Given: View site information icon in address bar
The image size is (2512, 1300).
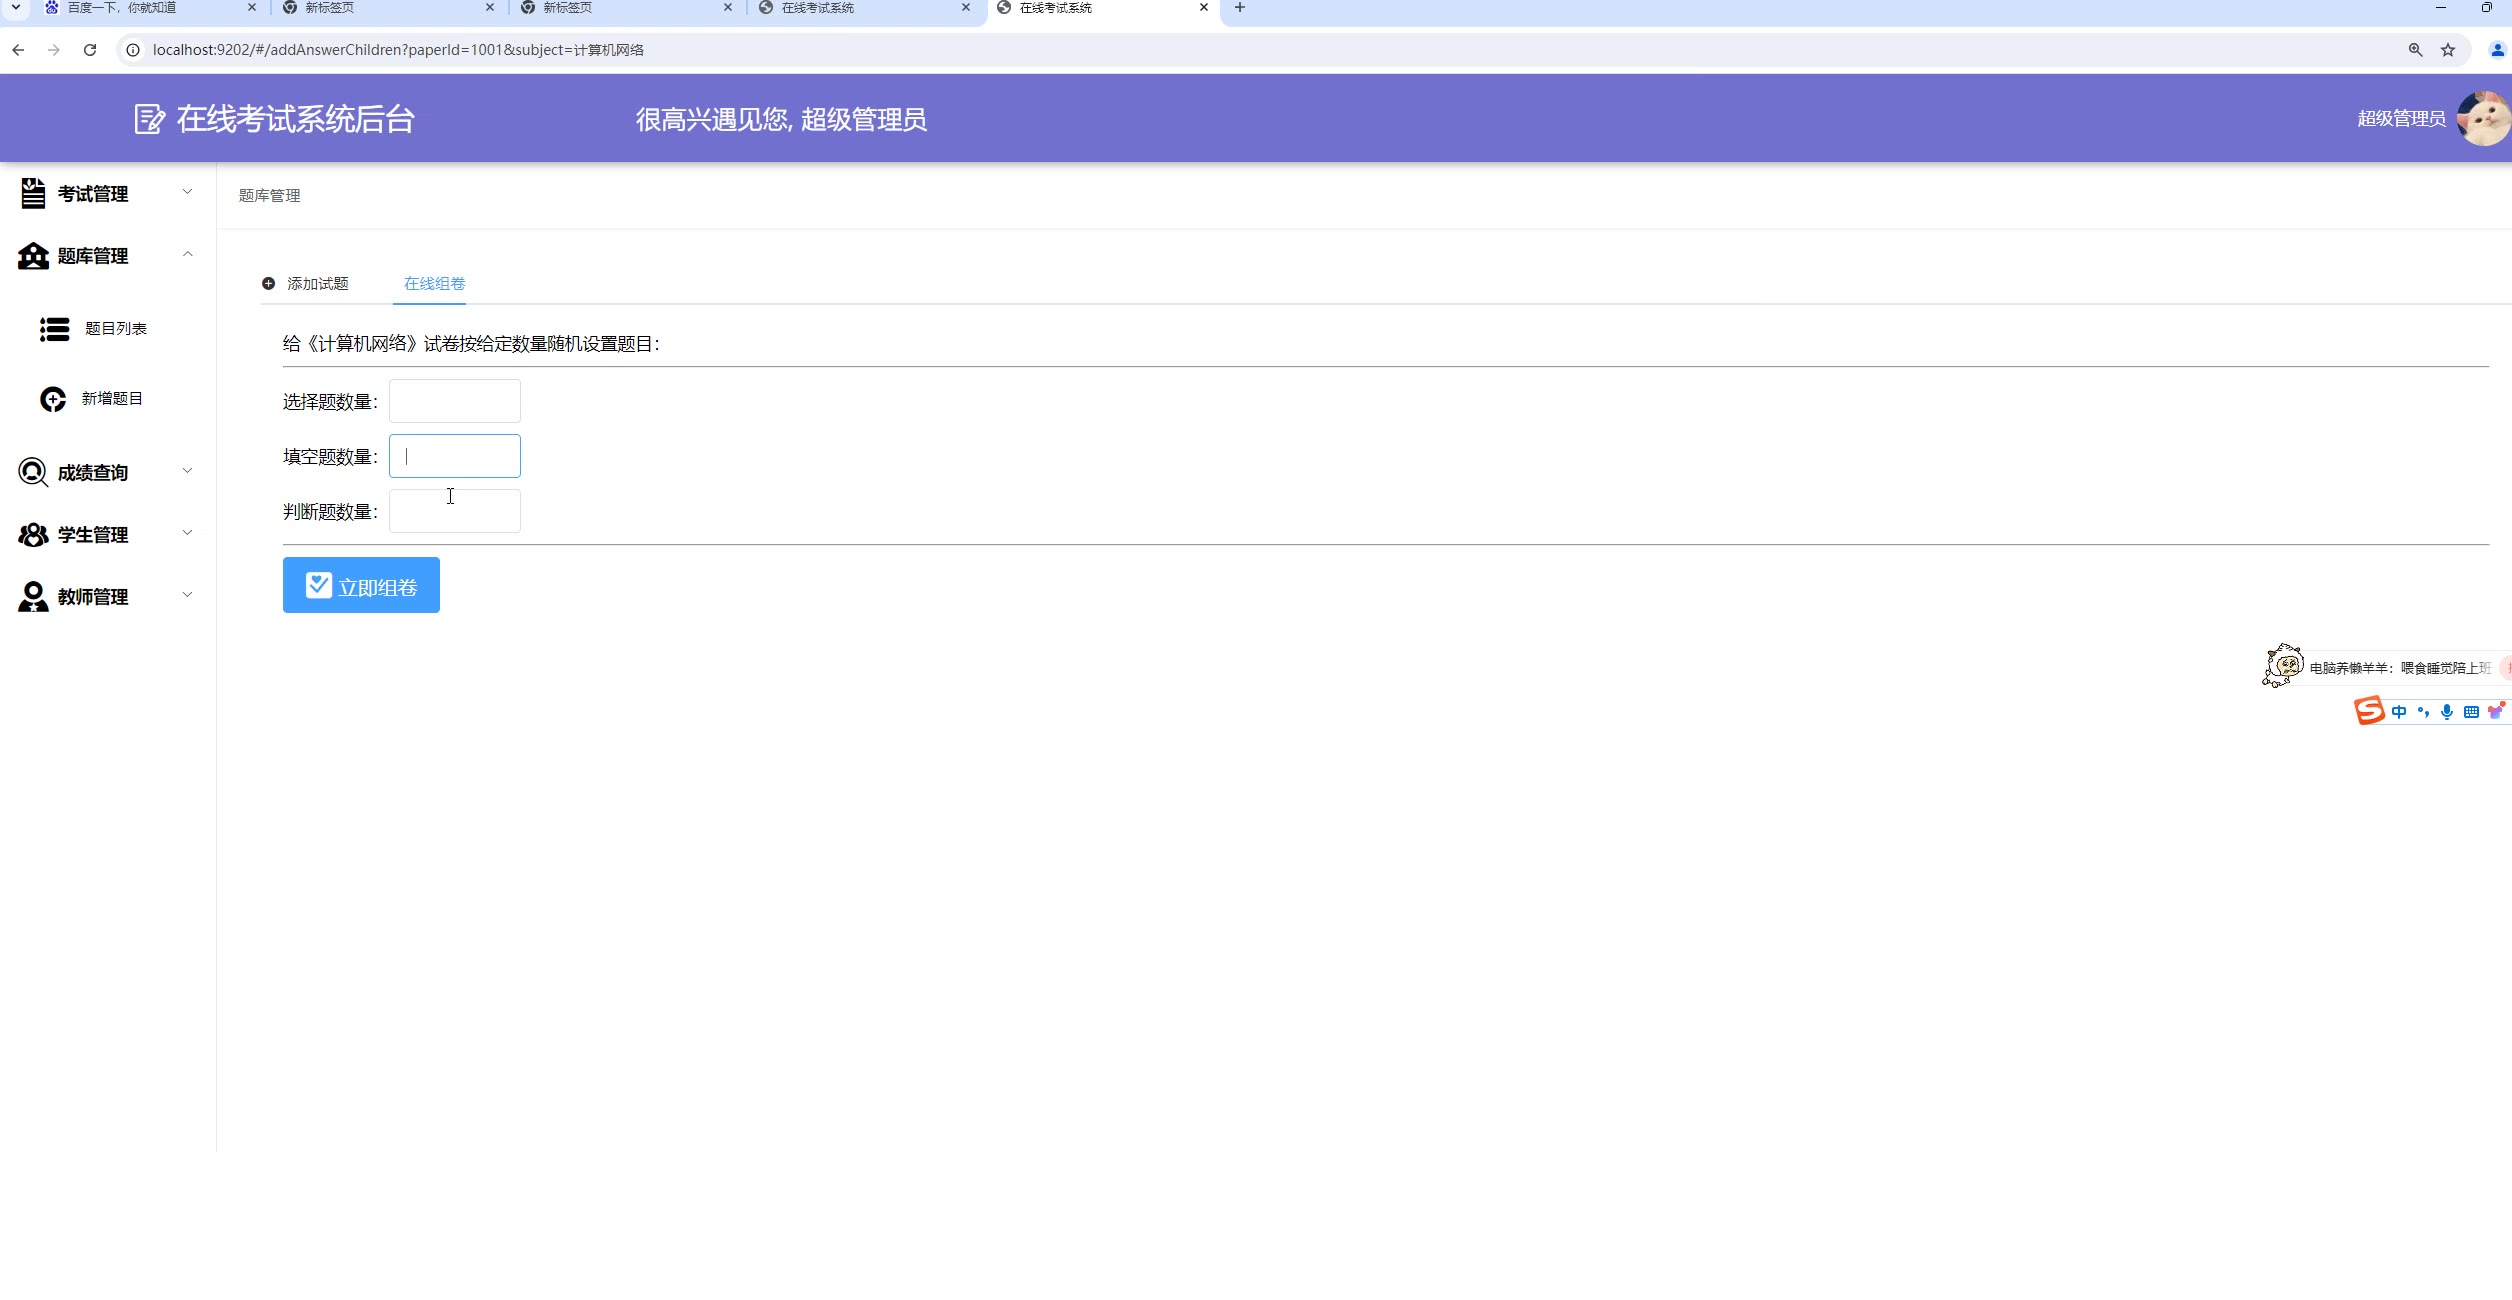Looking at the screenshot, I should [x=133, y=50].
